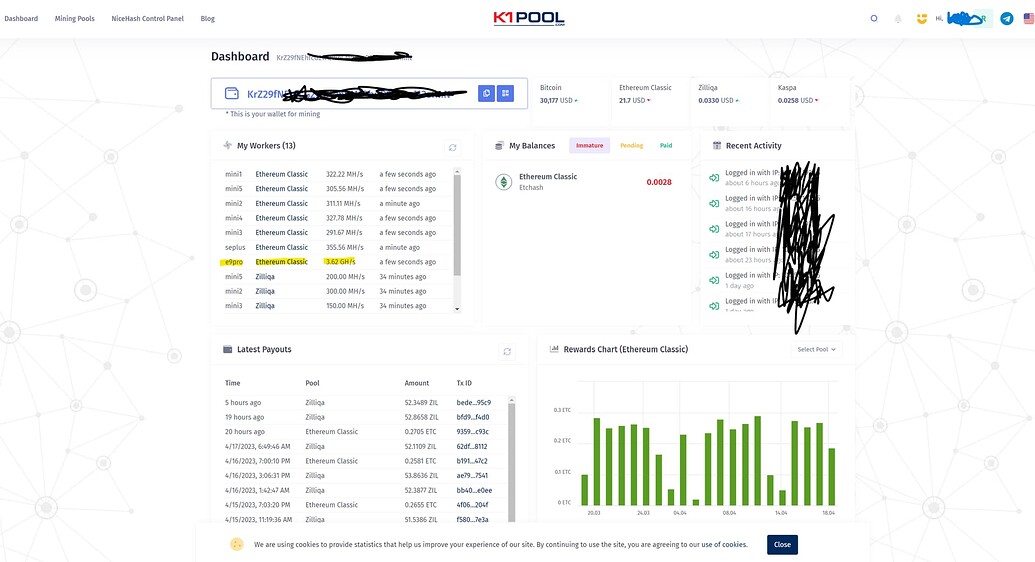1035x562 pixels.
Task: Go to the K1POOL home logo
Action: pyautogui.click(x=529, y=18)
